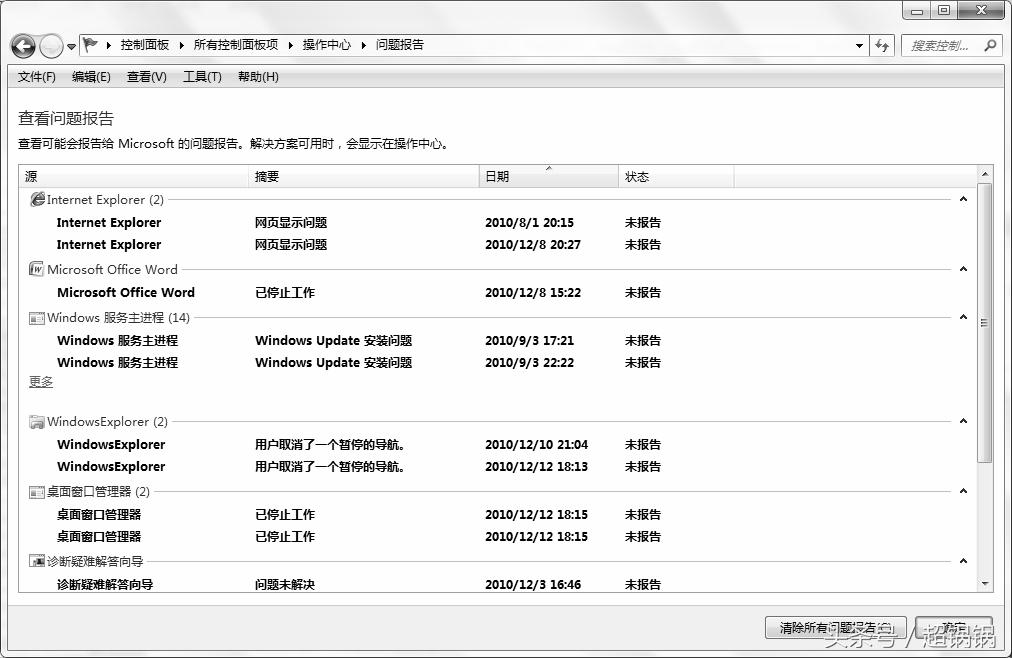Open the 查看 menu
Screen dimensions: 1012x658
tap(145, 77)
